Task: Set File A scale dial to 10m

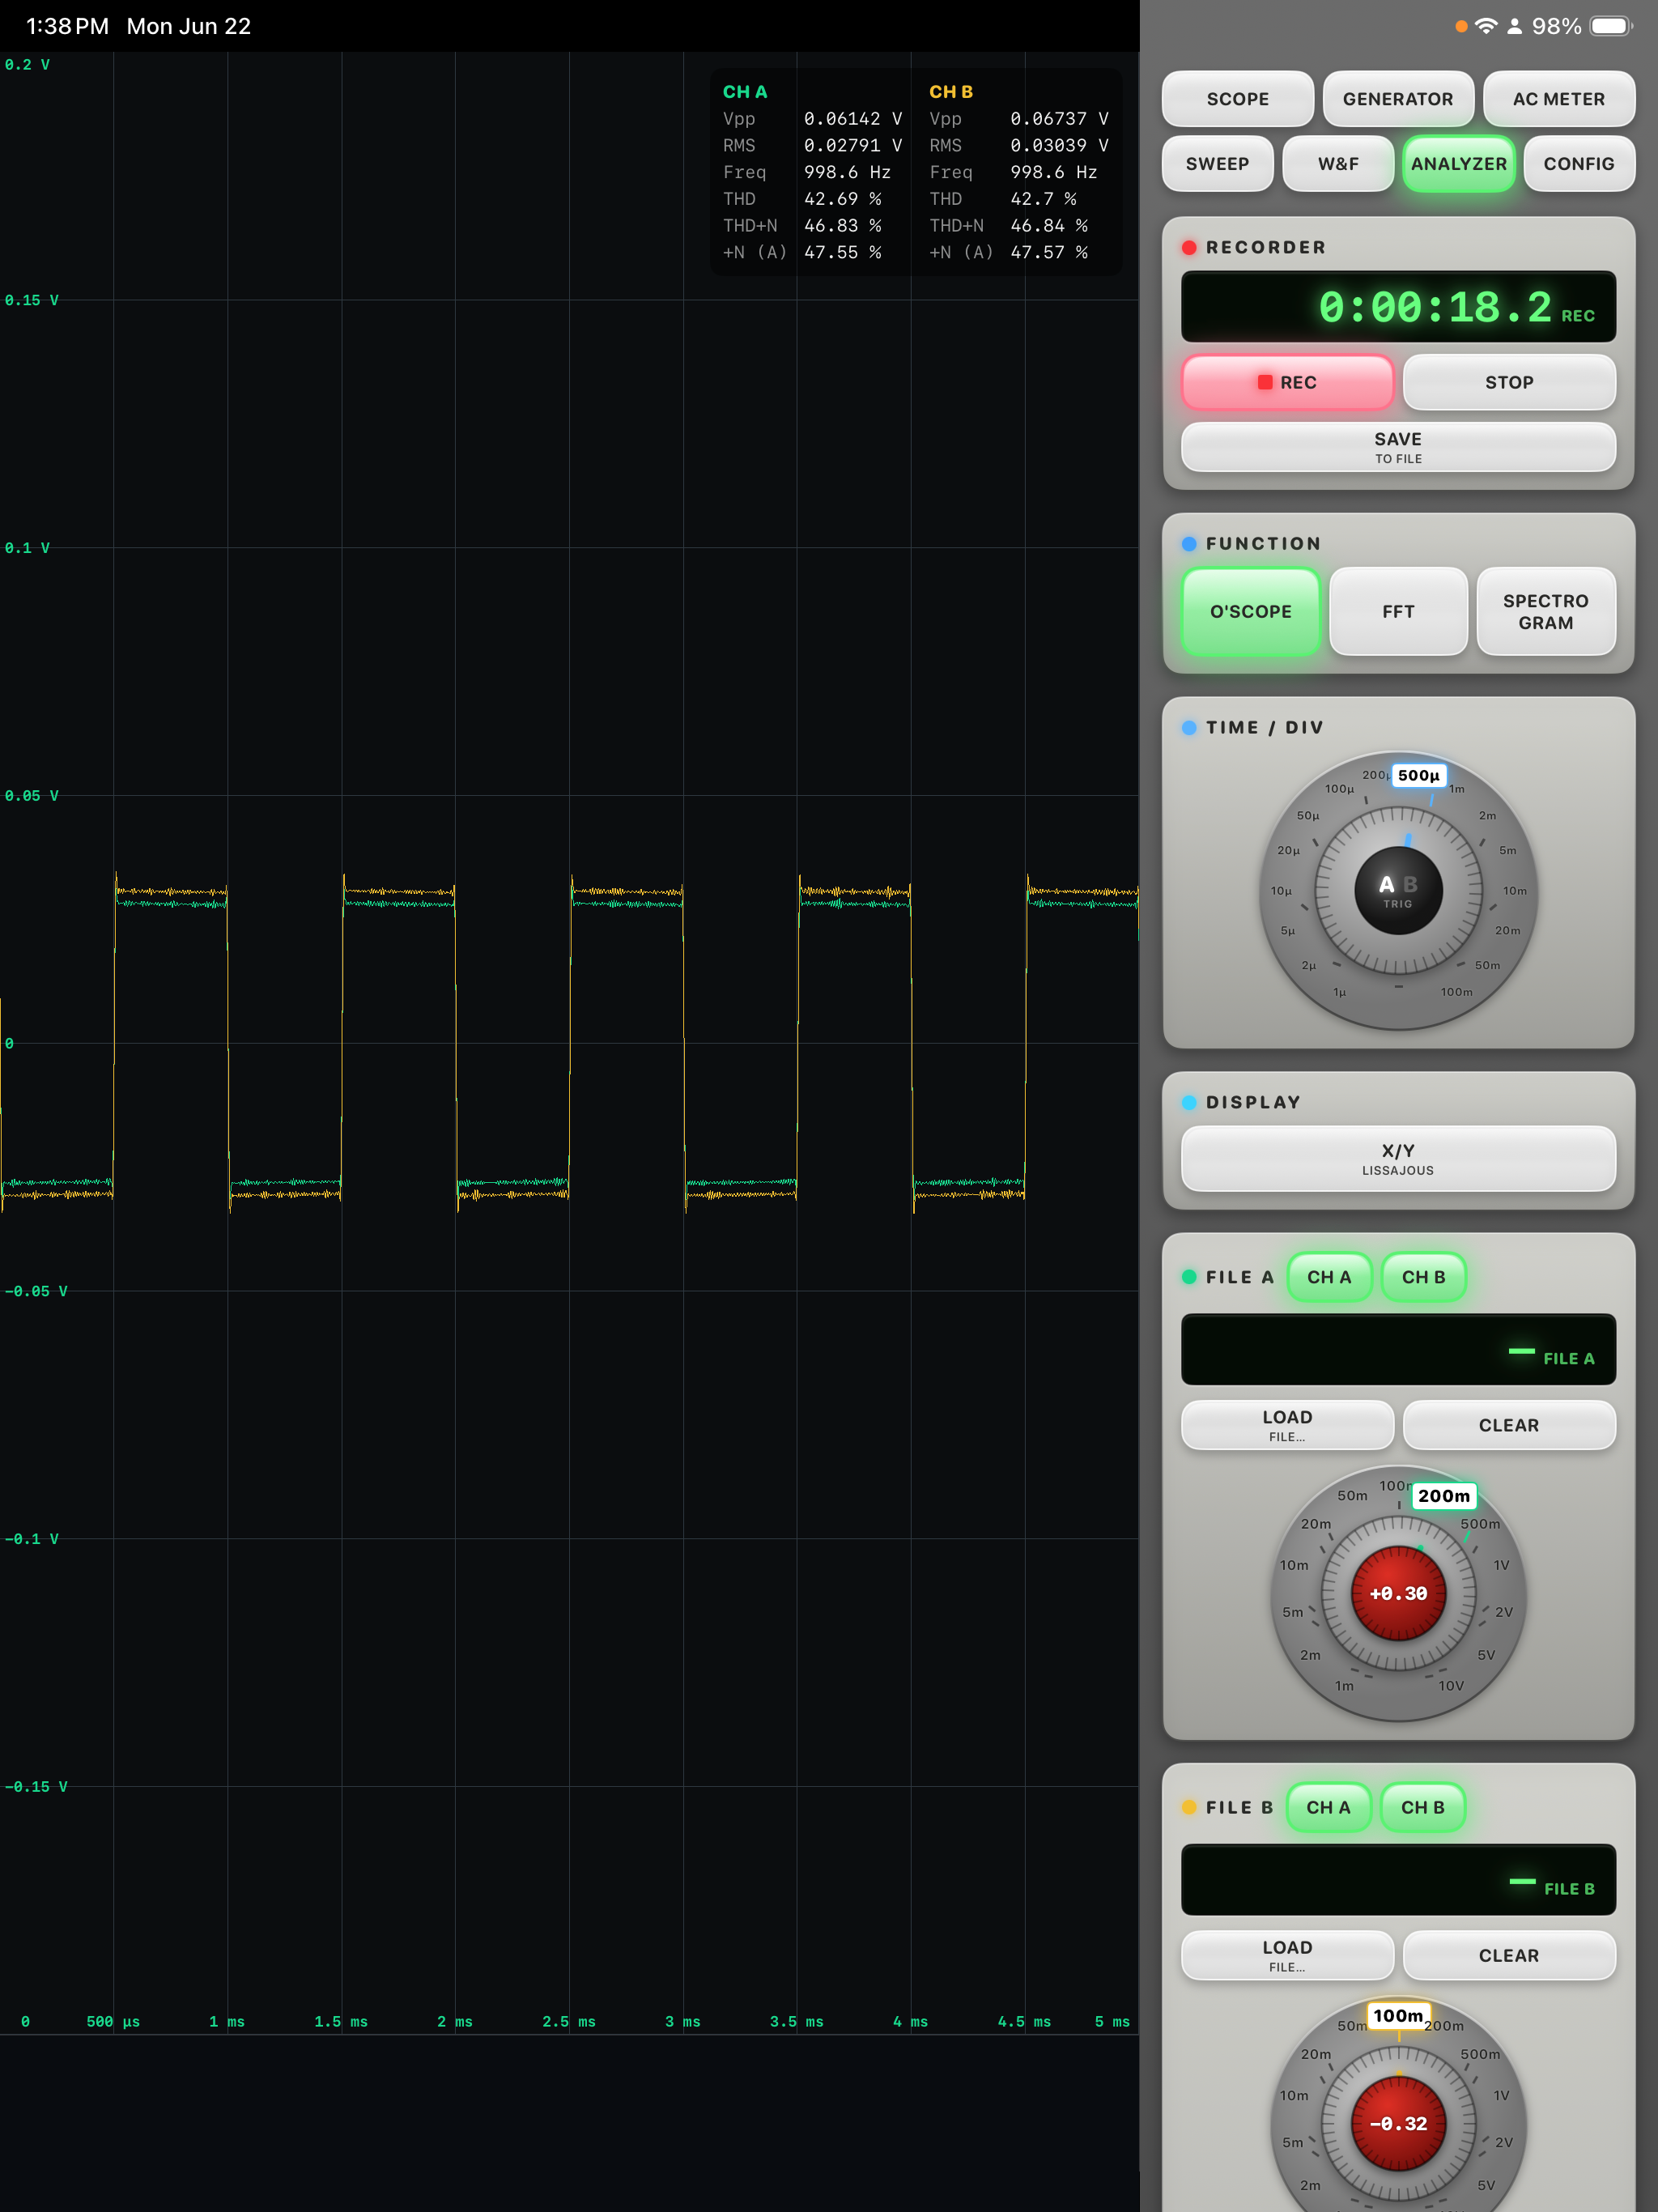Action: [1294, 1565]
